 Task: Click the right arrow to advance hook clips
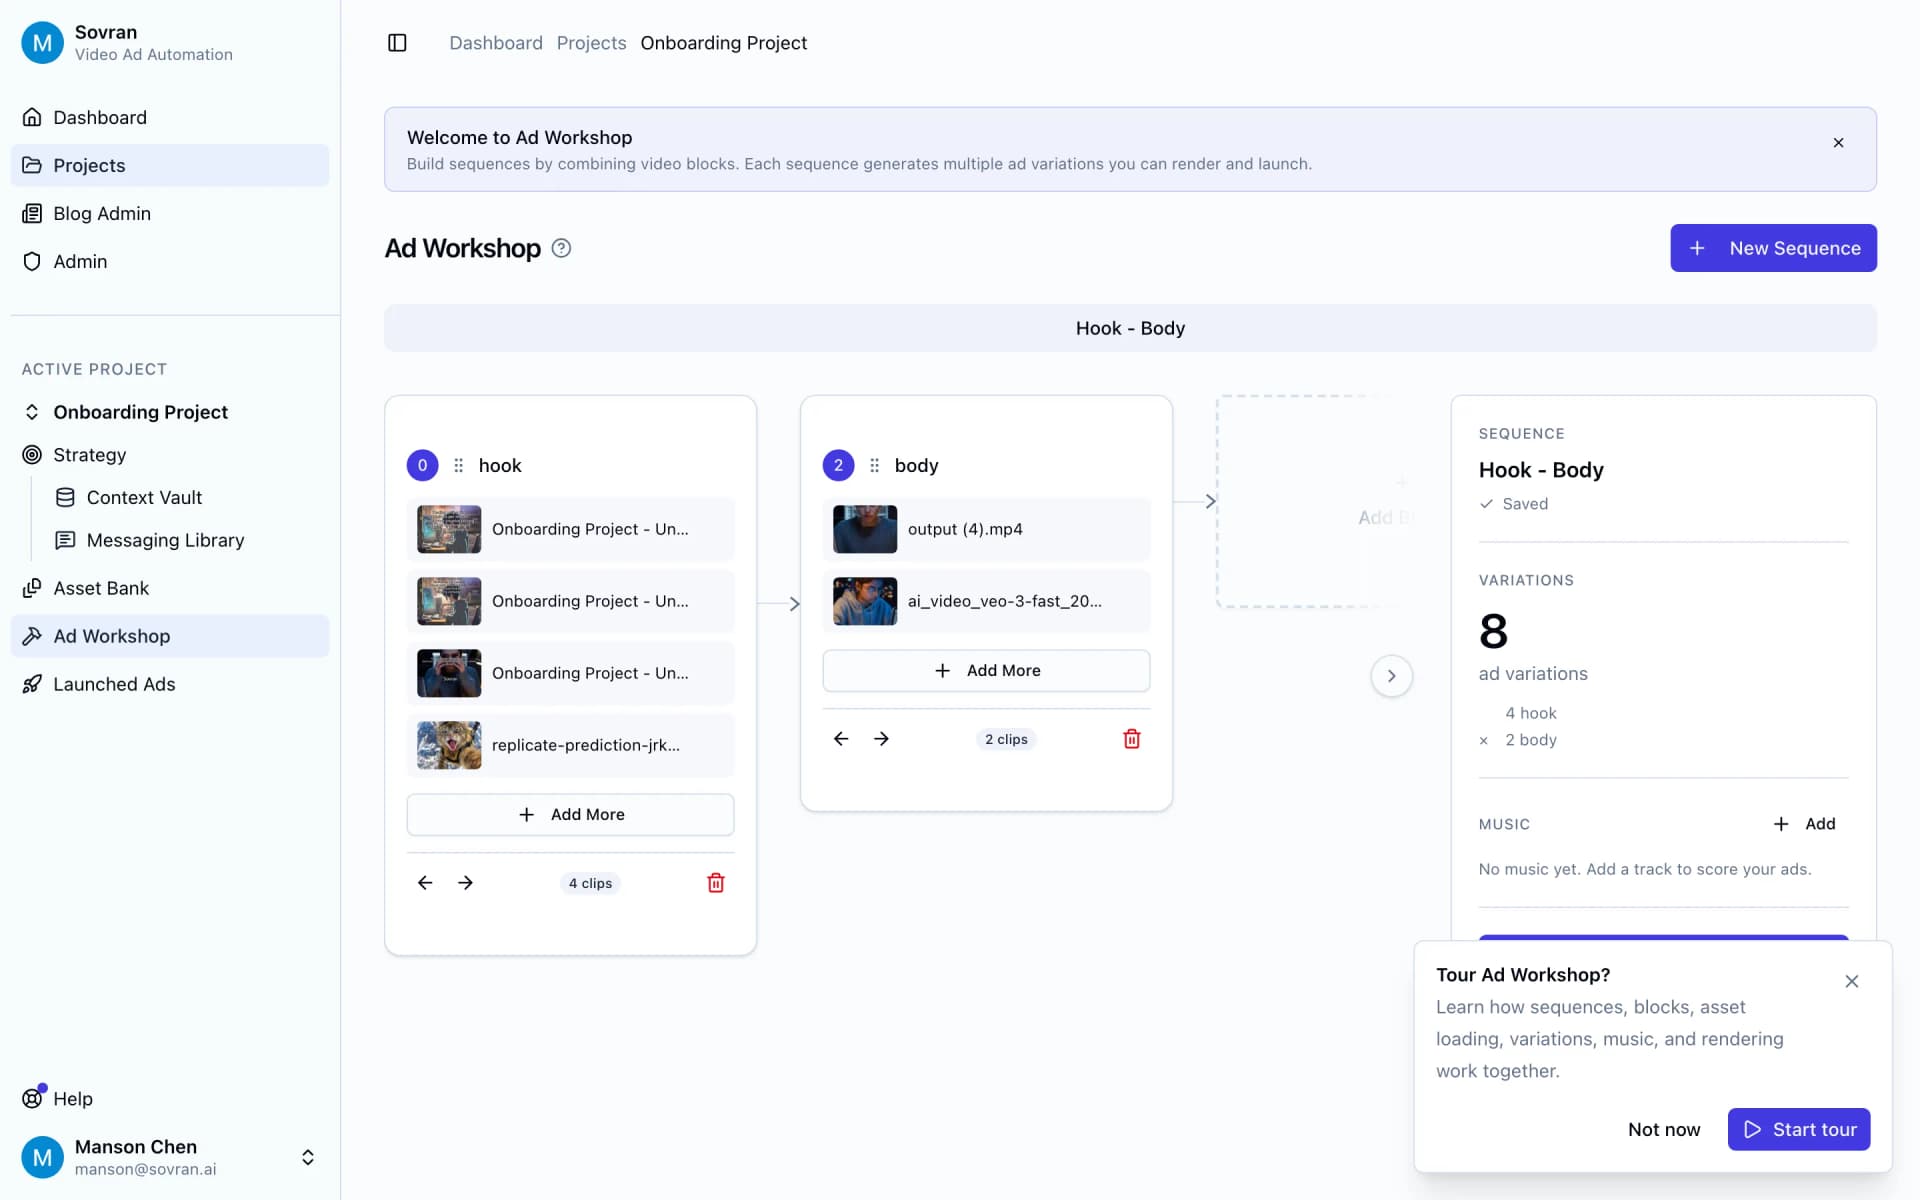[466, 882]
